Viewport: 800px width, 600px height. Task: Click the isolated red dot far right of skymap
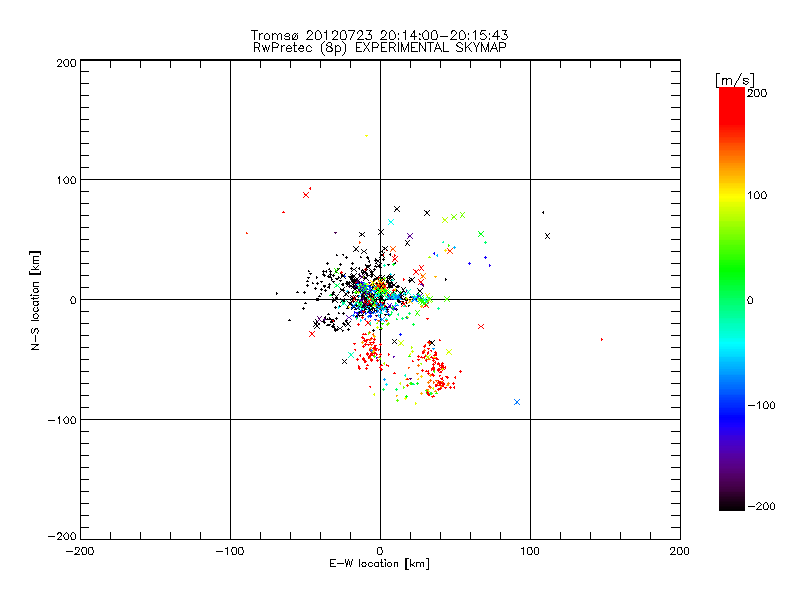point(602,339)
